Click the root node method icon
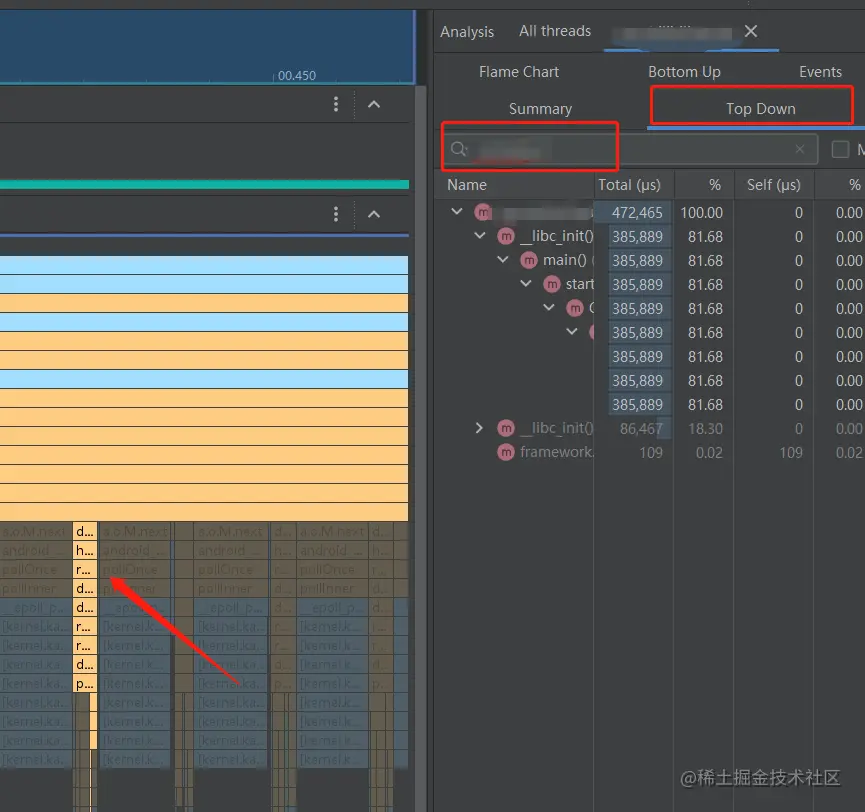865x812 pixels. pos(483,212)
